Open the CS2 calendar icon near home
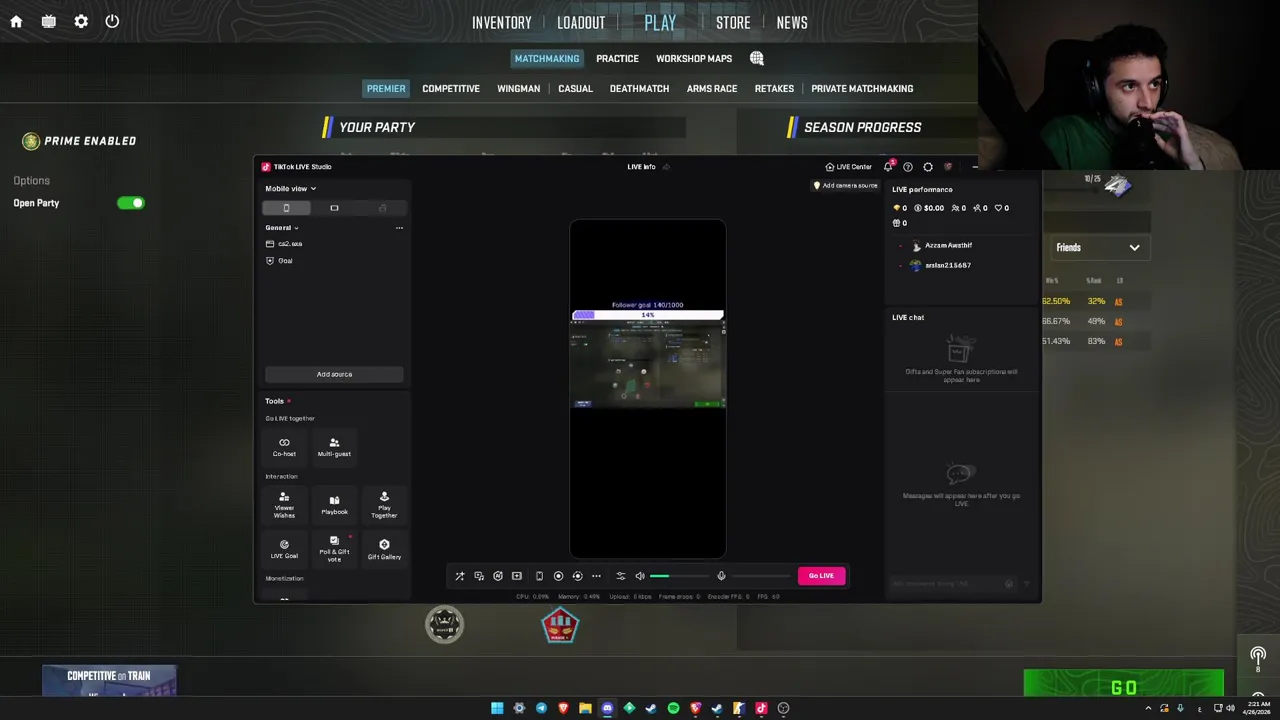Screen dimensions: 1280x720 [x=48, y=21]
